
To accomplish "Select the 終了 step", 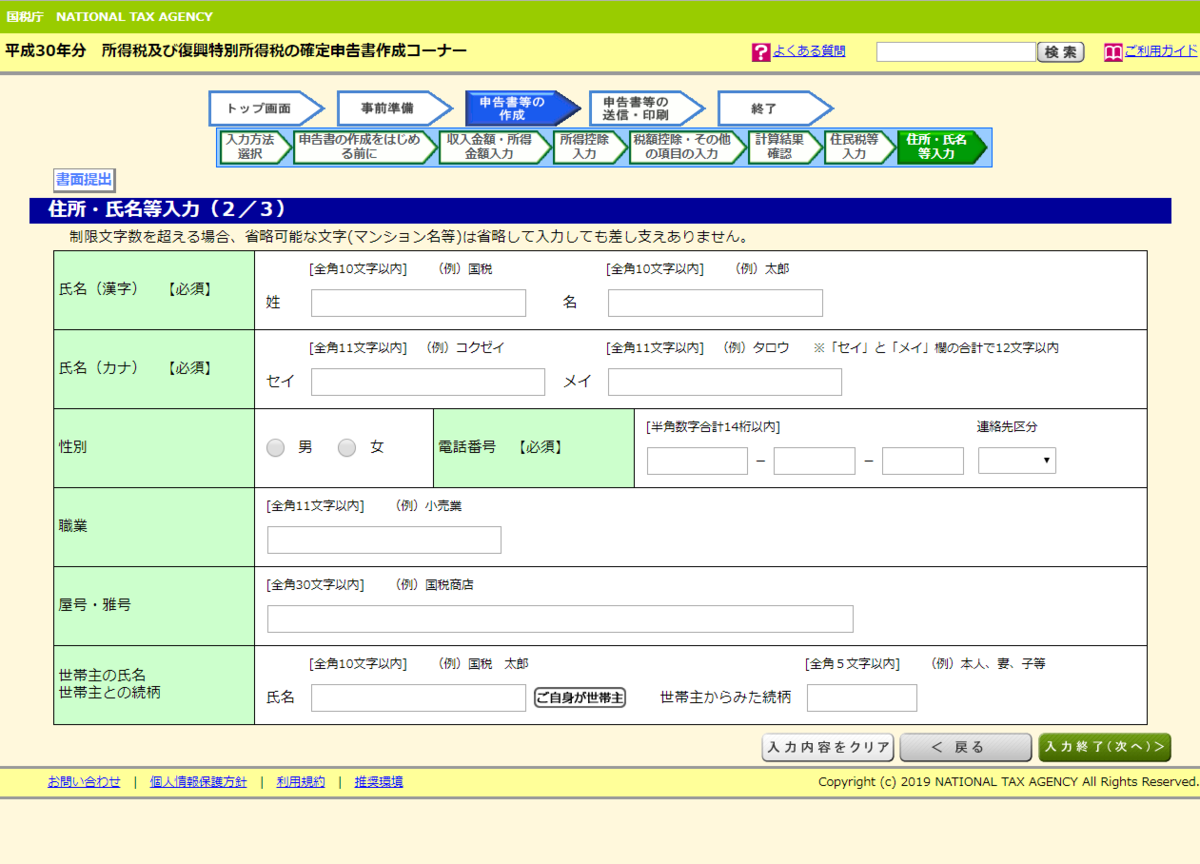I will [x=773, y=108].
